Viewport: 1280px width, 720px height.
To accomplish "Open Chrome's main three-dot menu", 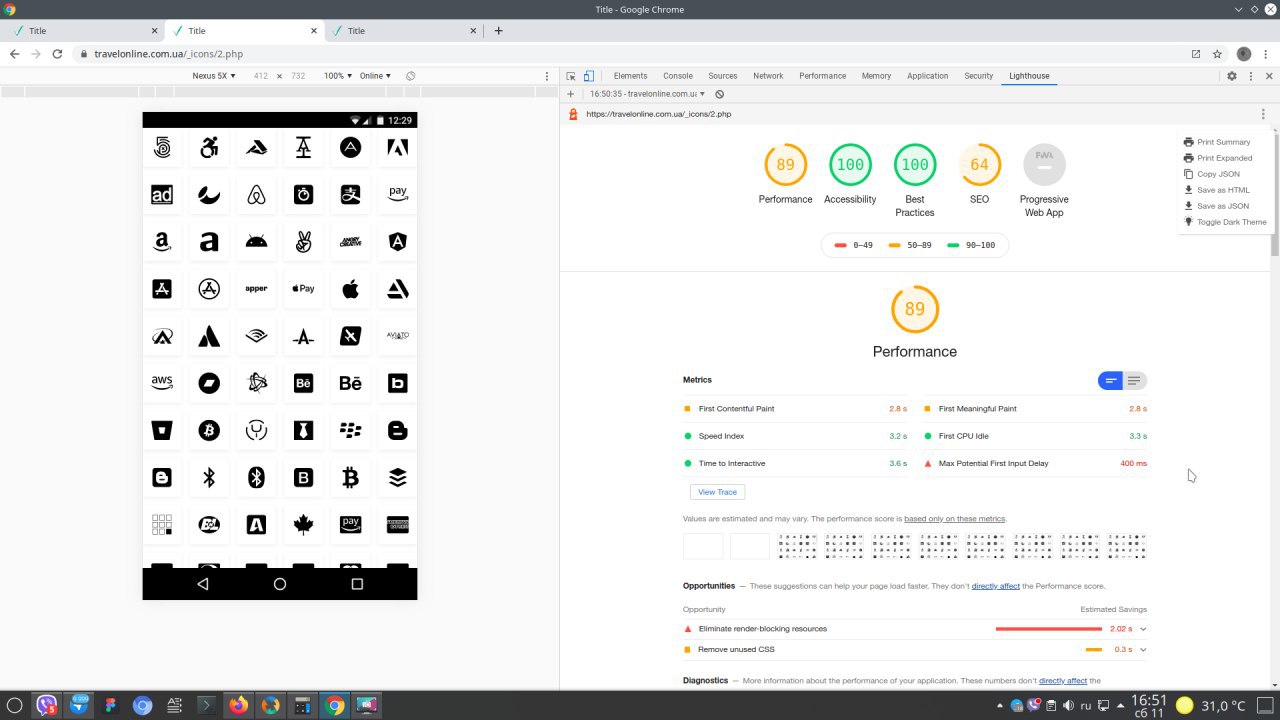I will click(x=1266, y=54).
